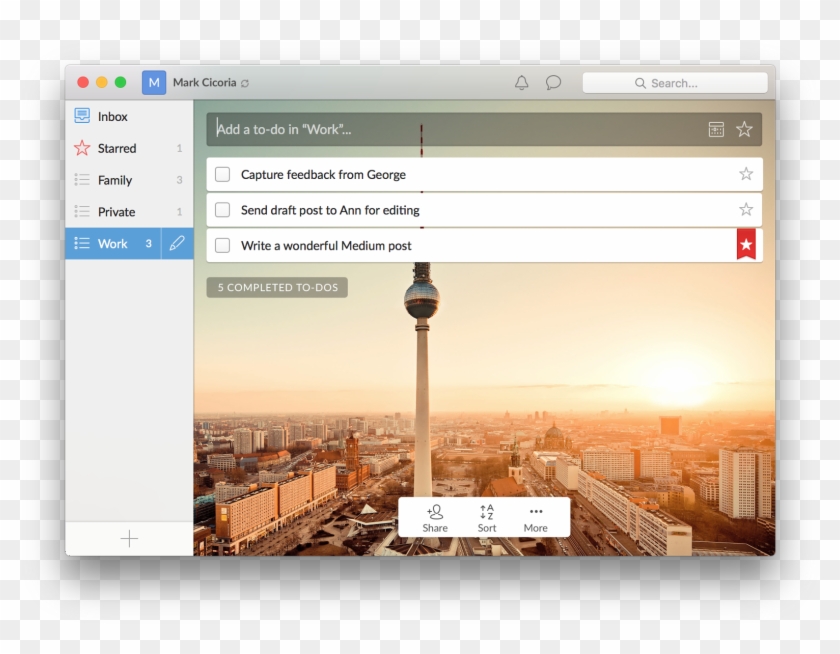This screenshot has width=840, height=654.
Task: Switch to the Inbox list
Action: (112, 116)
